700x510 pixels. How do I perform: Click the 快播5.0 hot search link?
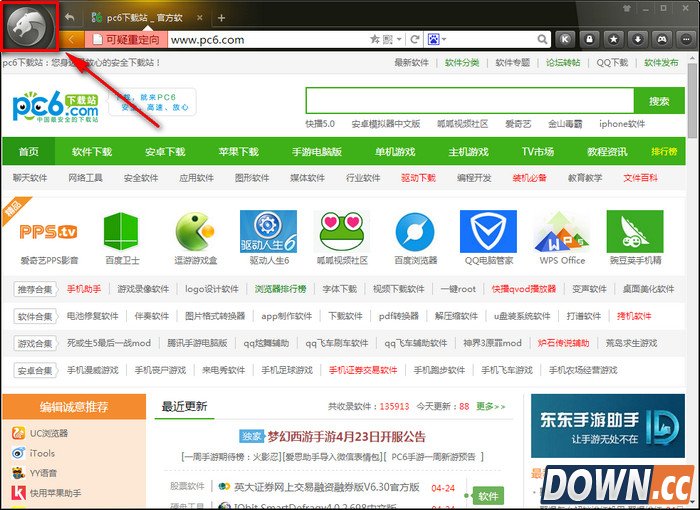(320, 124)
